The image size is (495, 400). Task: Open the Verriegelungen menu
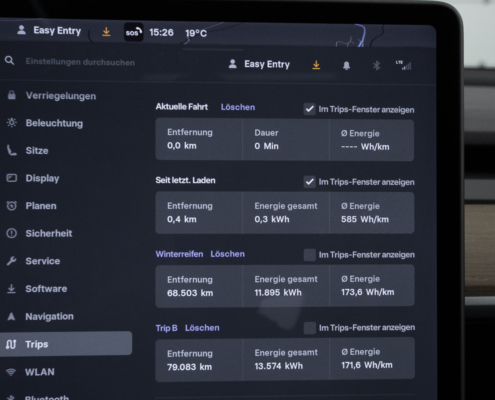coord(61,96)
